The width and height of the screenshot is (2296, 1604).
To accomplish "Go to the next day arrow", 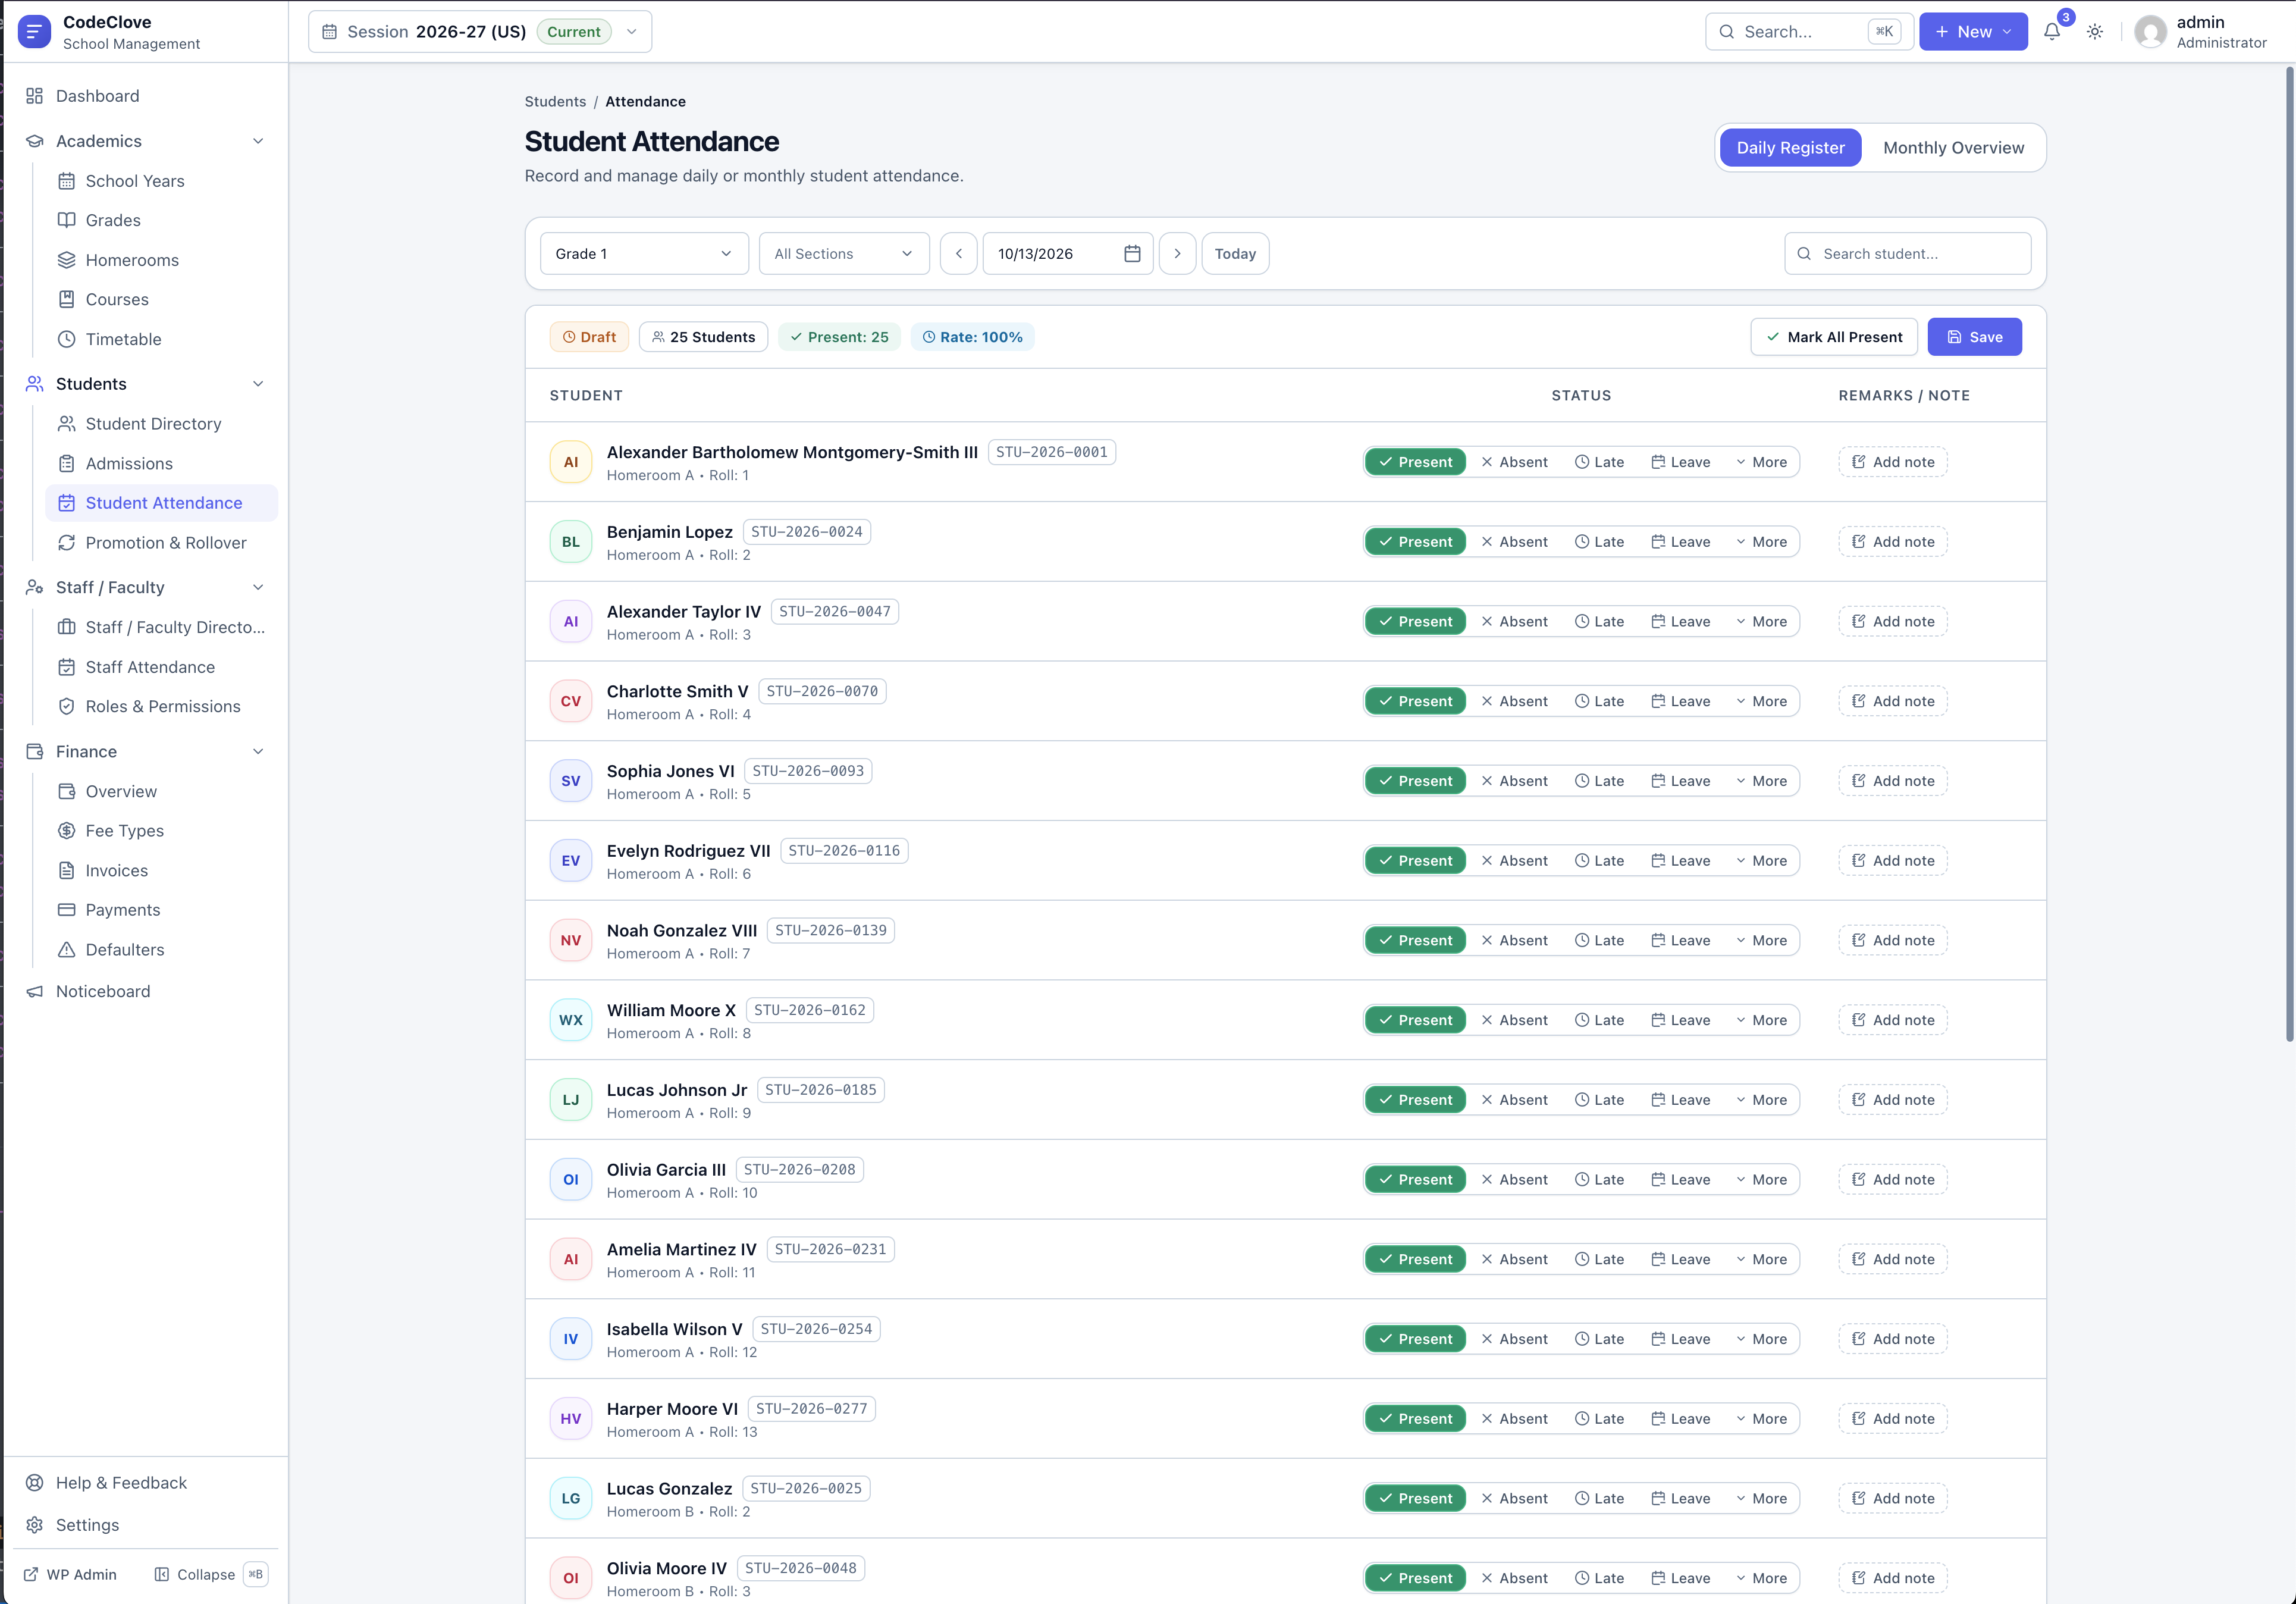I will tap(1178, 254).
